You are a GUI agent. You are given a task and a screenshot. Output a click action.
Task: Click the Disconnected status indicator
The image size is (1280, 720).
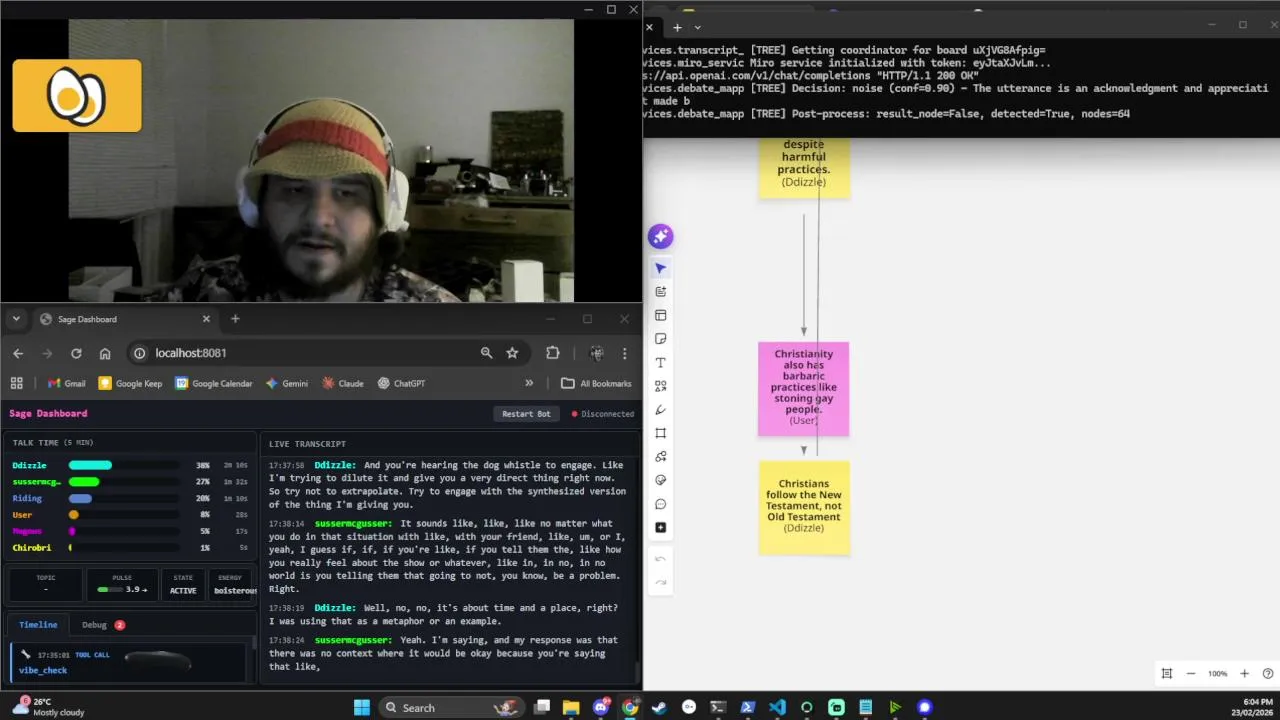603,414
